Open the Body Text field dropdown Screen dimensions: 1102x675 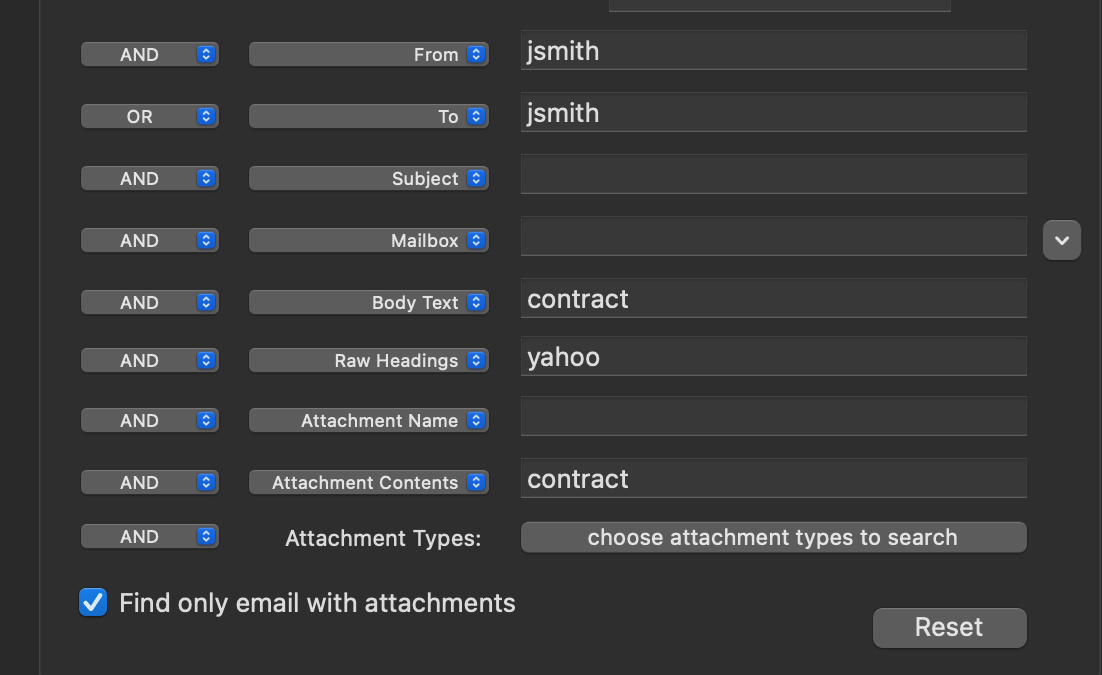[x=368, y=303]
